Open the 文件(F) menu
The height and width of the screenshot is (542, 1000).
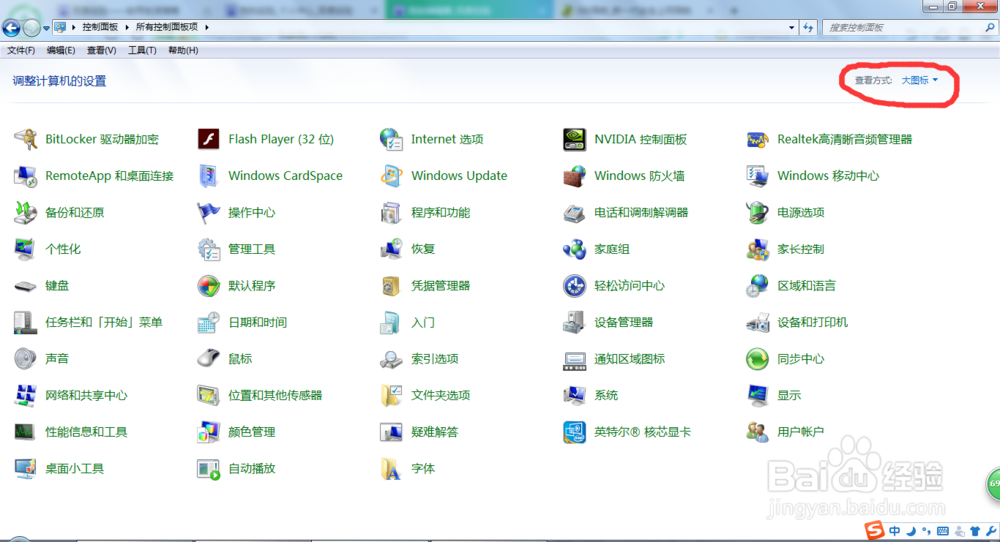click(21, 50)
